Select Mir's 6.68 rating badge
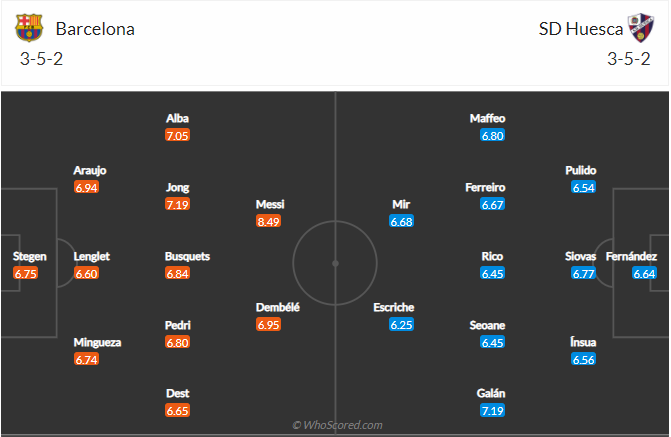 (x=402, y=221)
